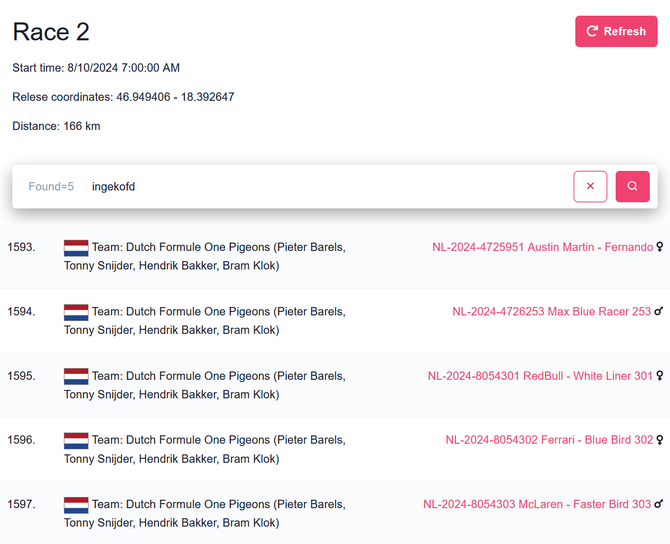Click male symbol beside Faster Bird 303
This screenshot has width=670, height=544.
[x=659, y=504]
